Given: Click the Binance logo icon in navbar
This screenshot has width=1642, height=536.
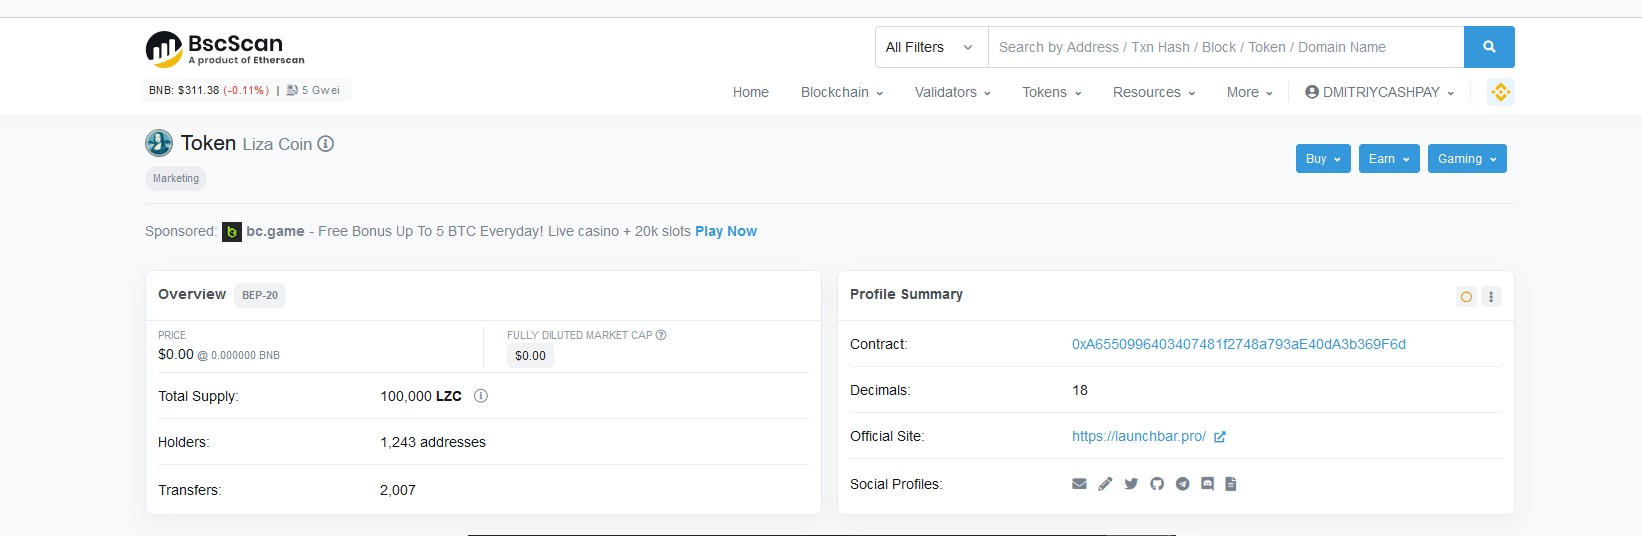Looking at the screenshot, I should [x=1500, y=92].
